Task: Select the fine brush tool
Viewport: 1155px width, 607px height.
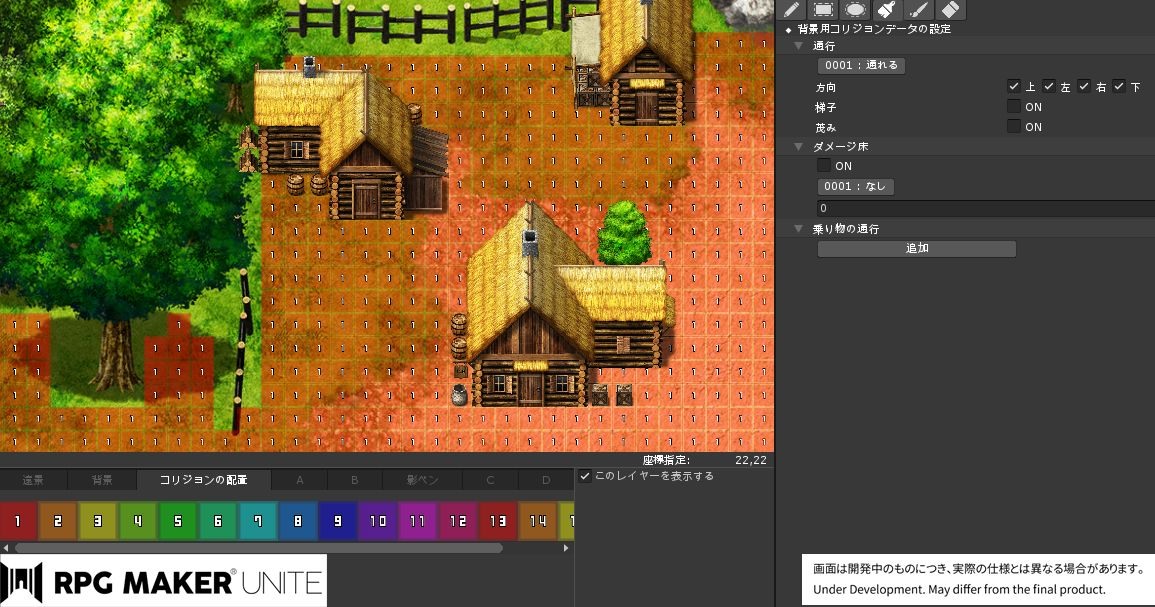Action: click(919, 10)
